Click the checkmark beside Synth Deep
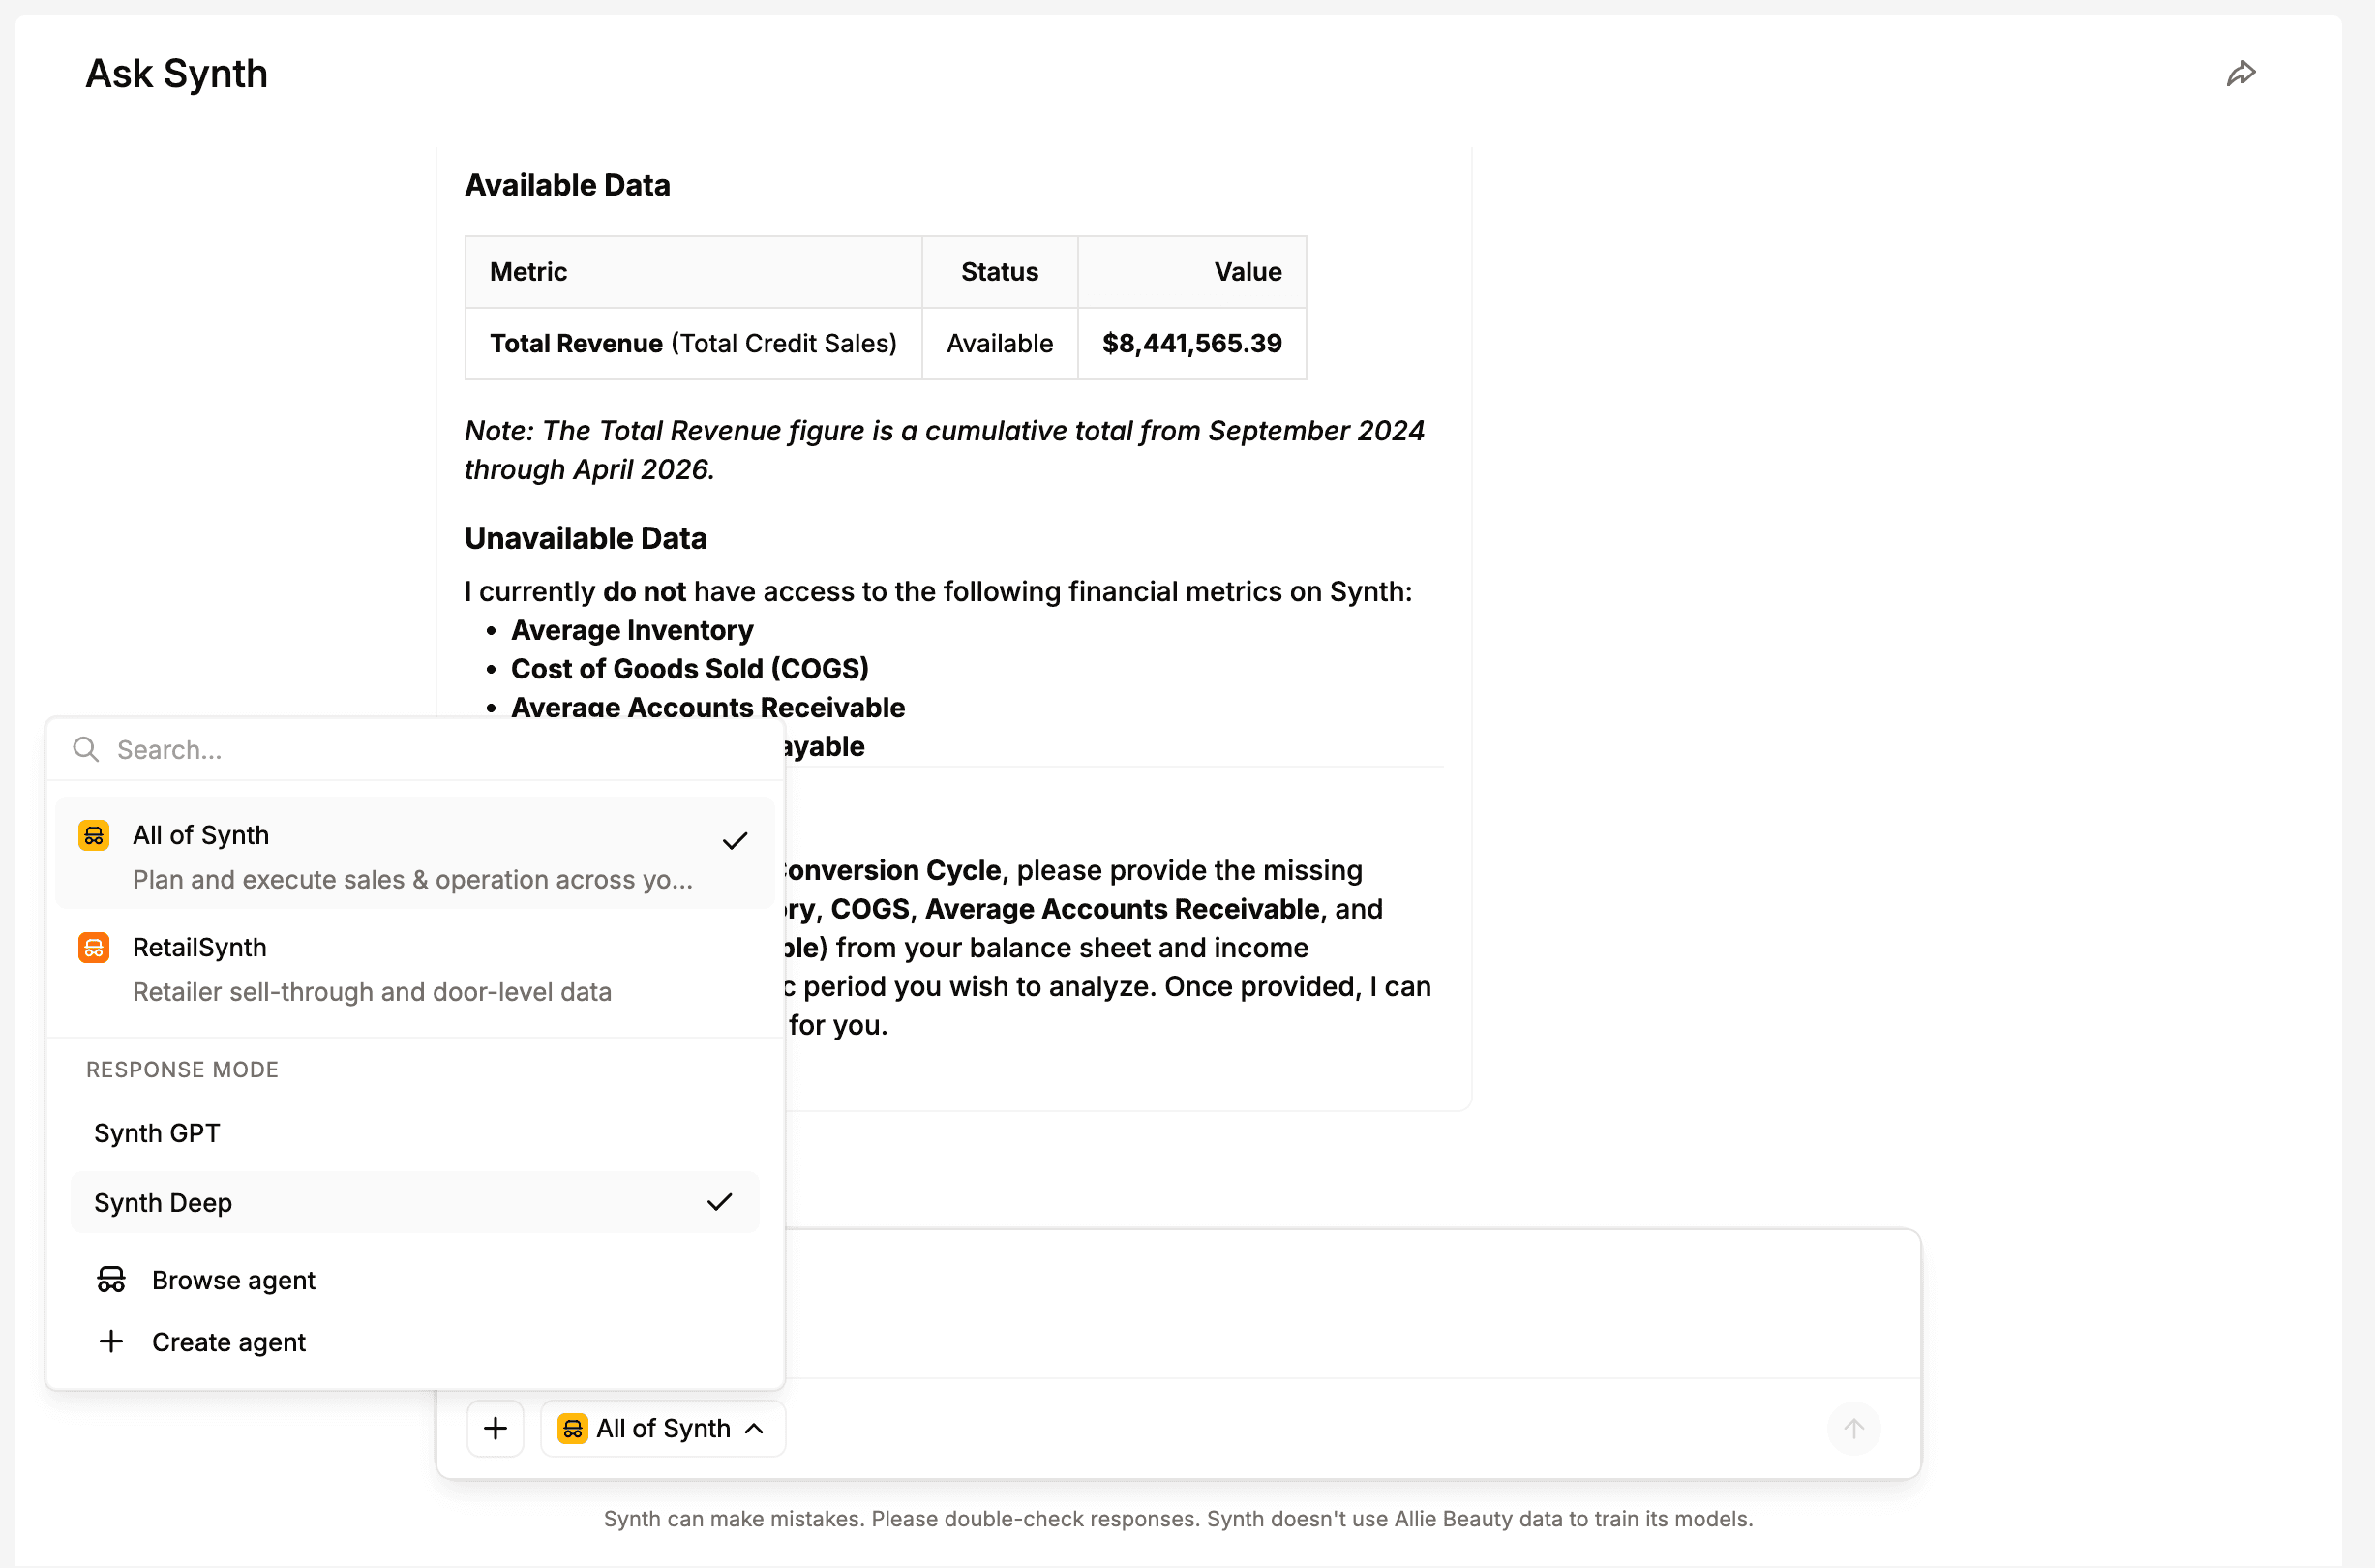 click(720, 1202)
